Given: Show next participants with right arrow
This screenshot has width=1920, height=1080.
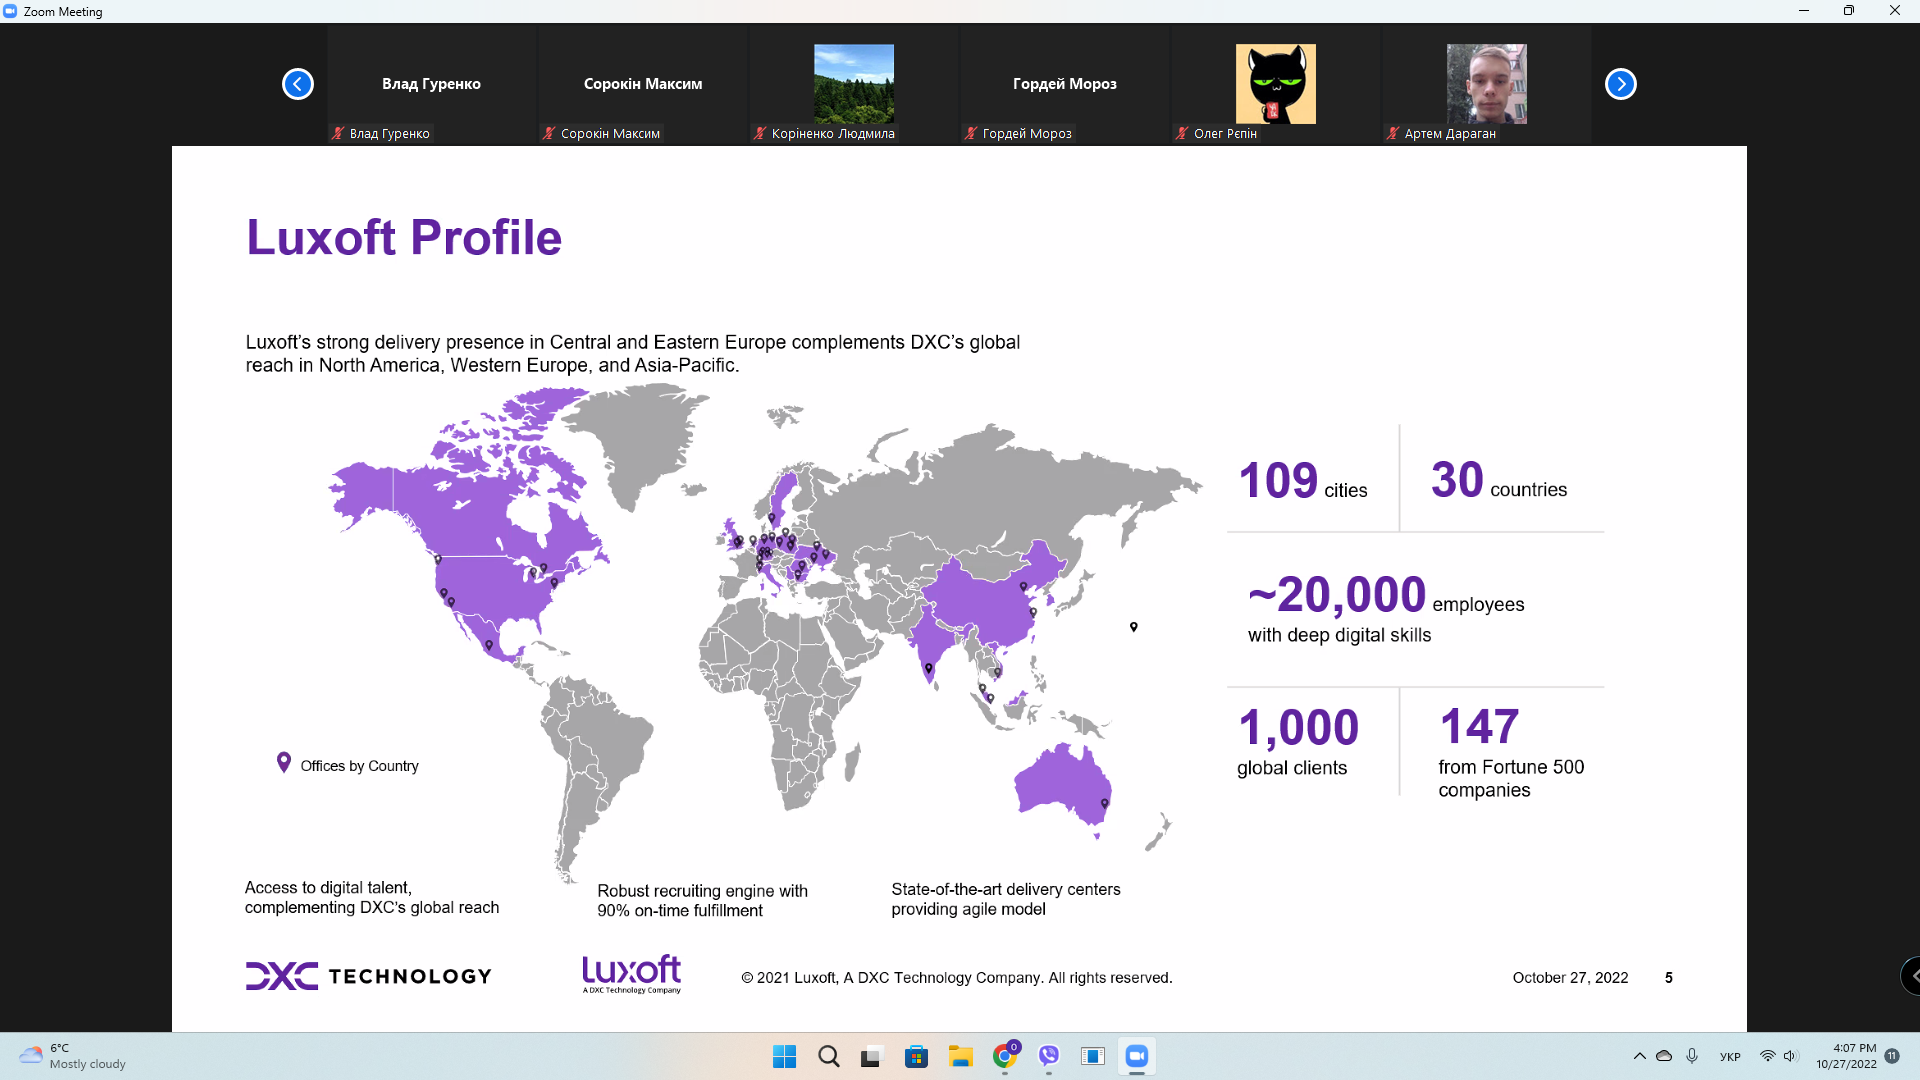Looking at the screenshot, I should (1621, 84).
